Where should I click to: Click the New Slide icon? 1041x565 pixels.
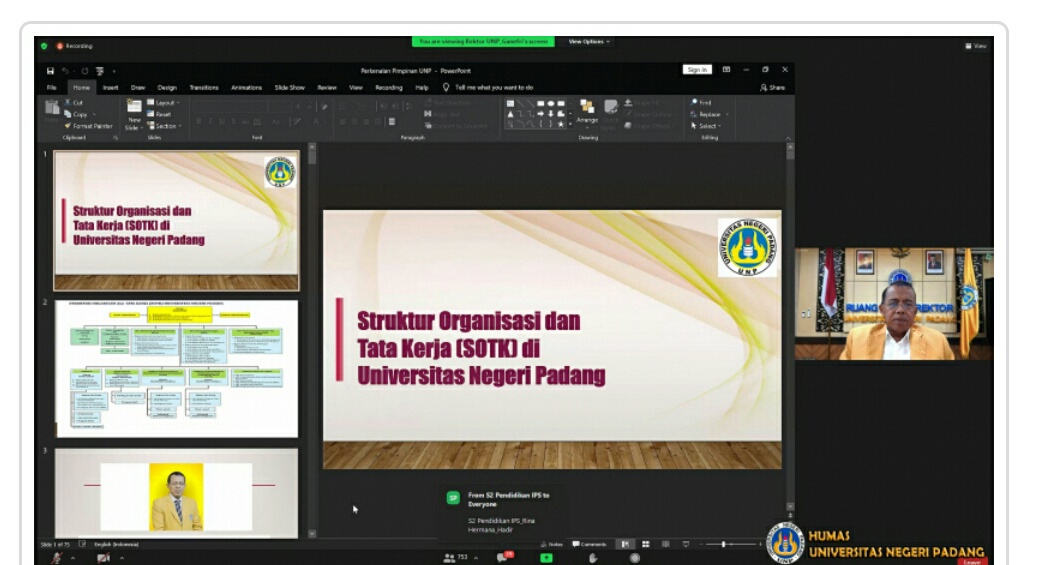(134, 114)
